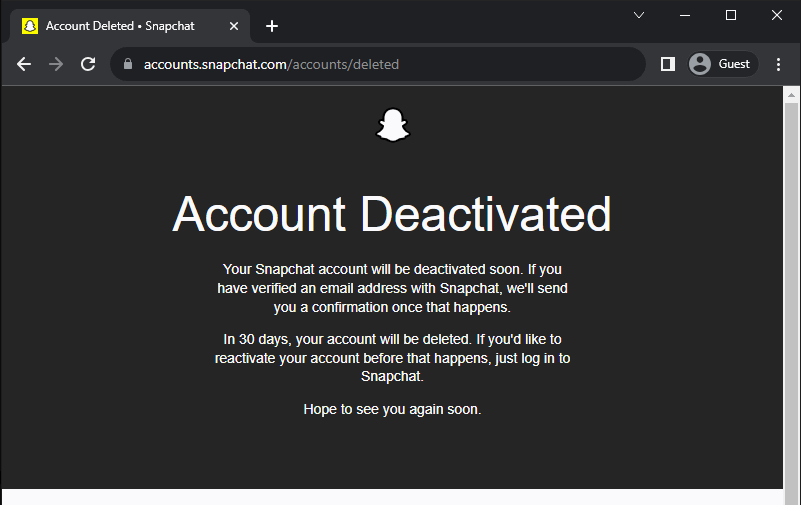Viewport: 801px width, 505px height.
Task: Go back to the previous page
Action: (x=24, y=64)
